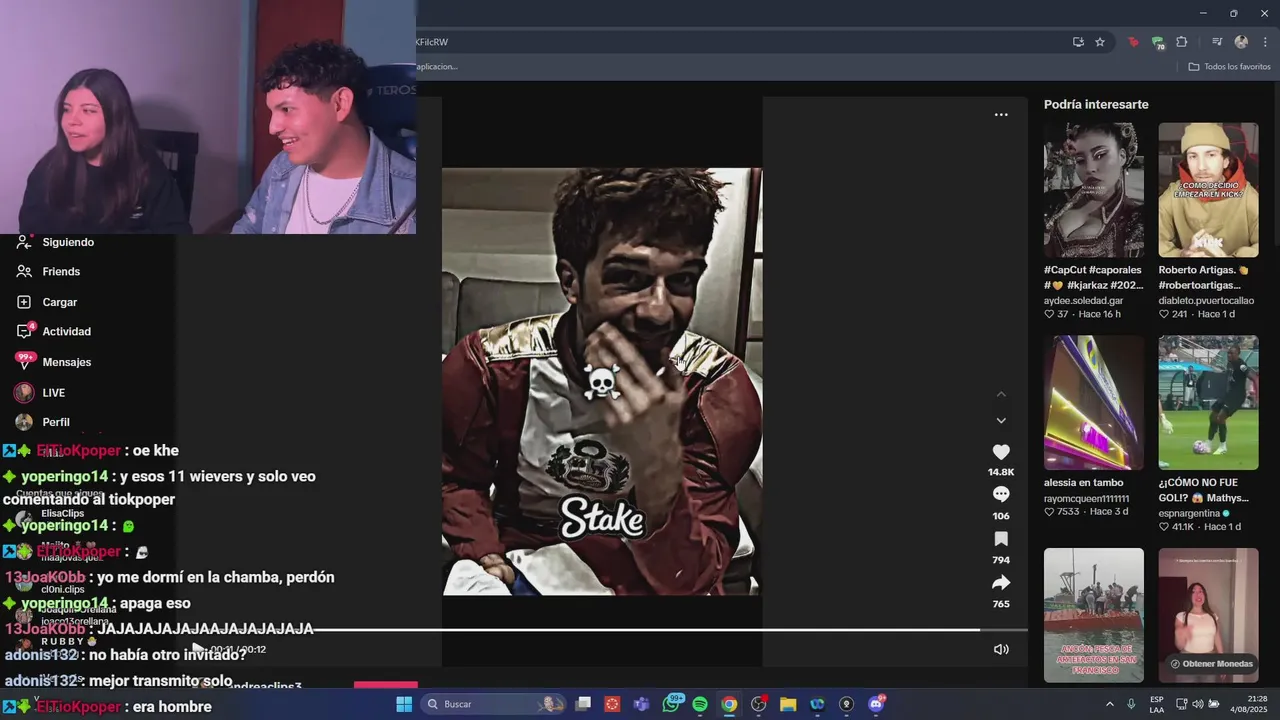Click the green extension with 70 badge
Viewport: 1280px width, 720px height.
coord(1158,42)
